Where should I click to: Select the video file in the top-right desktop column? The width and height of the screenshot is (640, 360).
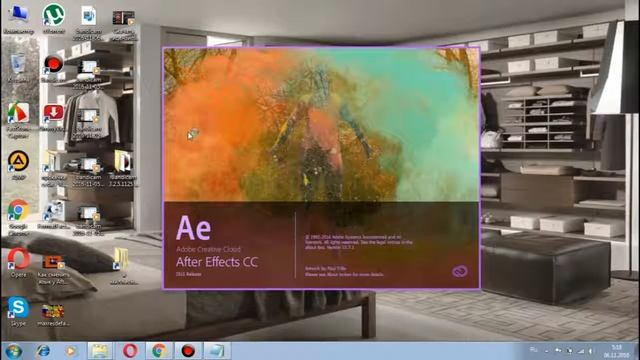(124, 24)
